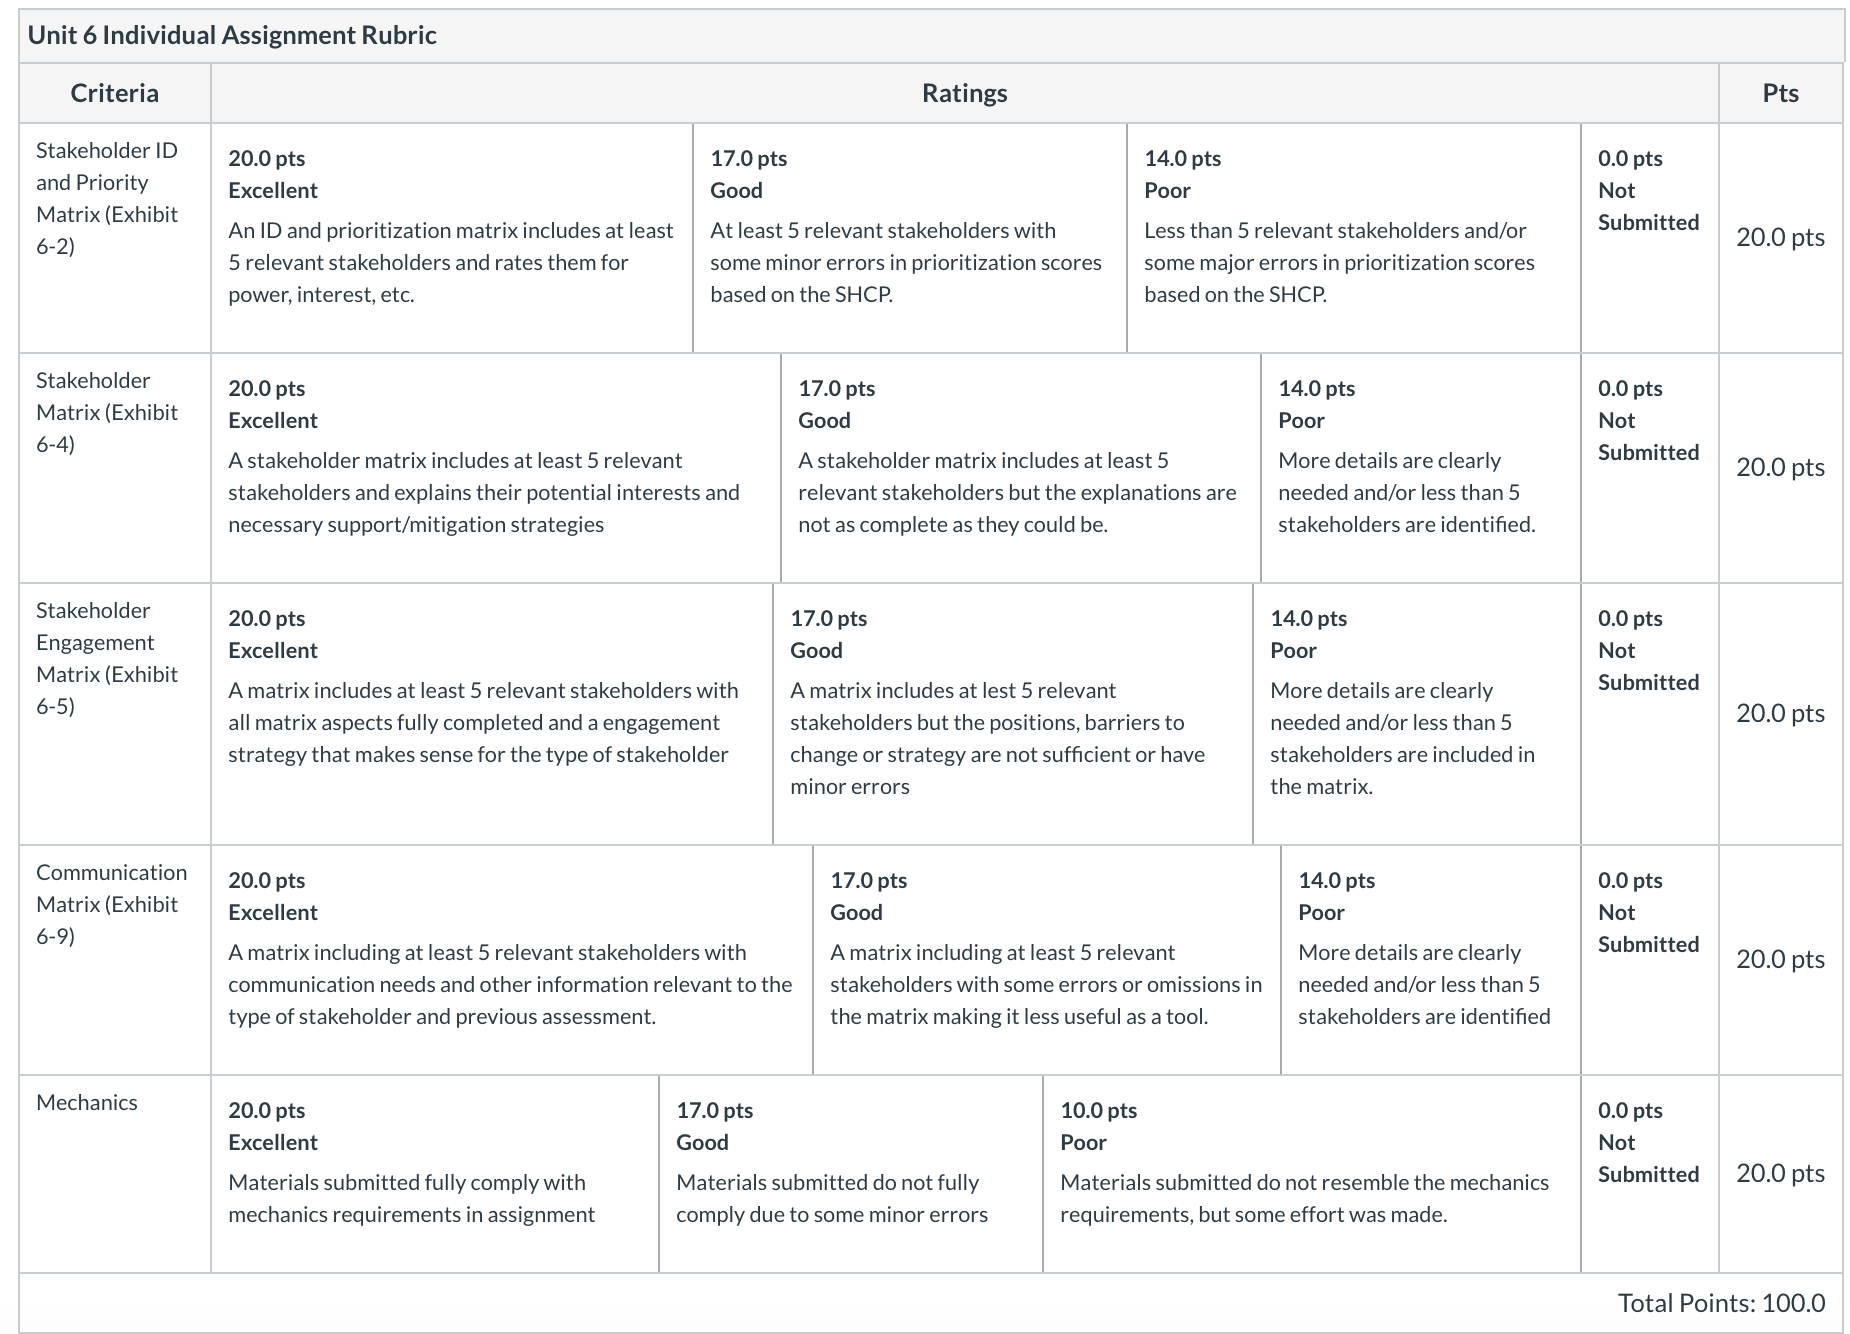Choose Good rating for Stakeholder Matrix Exhibit 6-4
Viewport: 1850px width, 1334px height.
[x=1021, y=468]
